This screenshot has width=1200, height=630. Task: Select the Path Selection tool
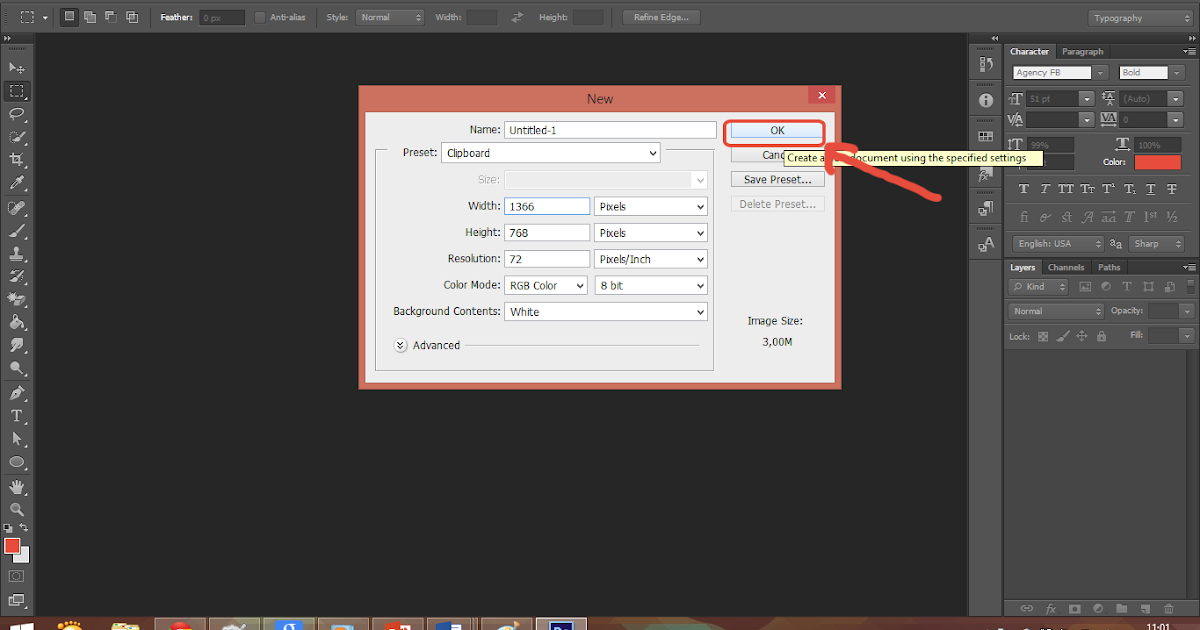click(16, 438)
